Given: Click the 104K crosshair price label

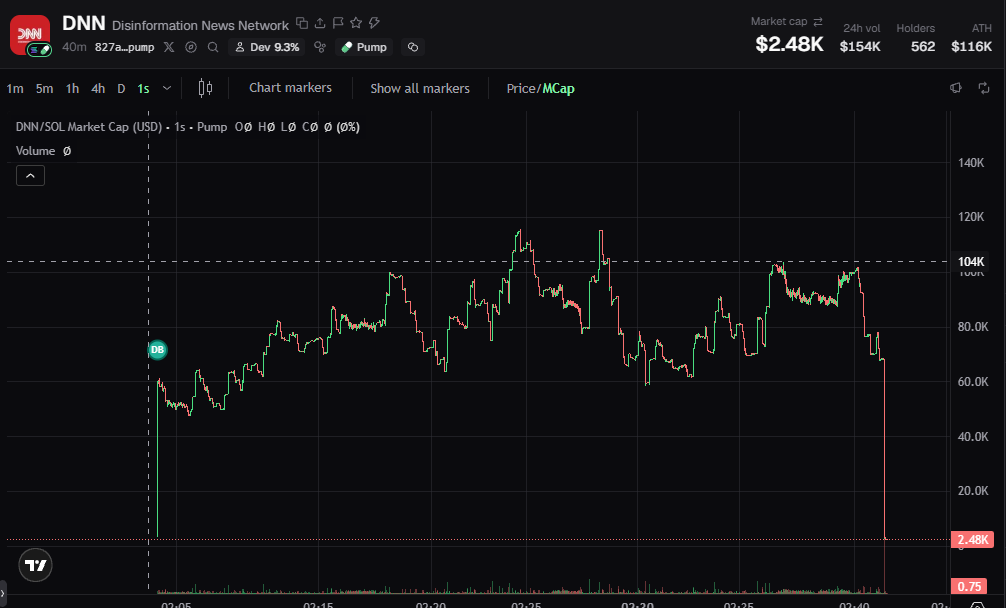Looking at the screenshot, I should [971, 262].
